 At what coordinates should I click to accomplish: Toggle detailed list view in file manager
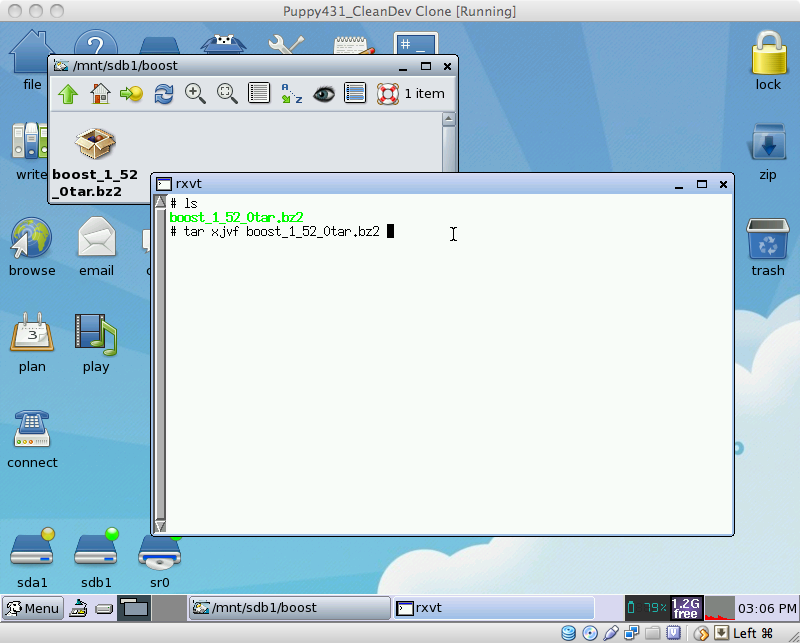click(x=355, y=93)
